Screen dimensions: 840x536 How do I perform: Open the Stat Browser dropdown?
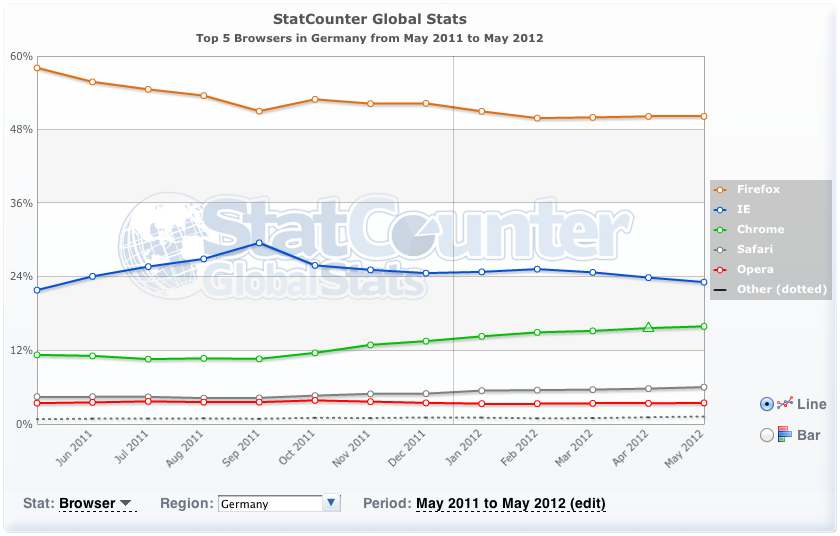(96, 503)
